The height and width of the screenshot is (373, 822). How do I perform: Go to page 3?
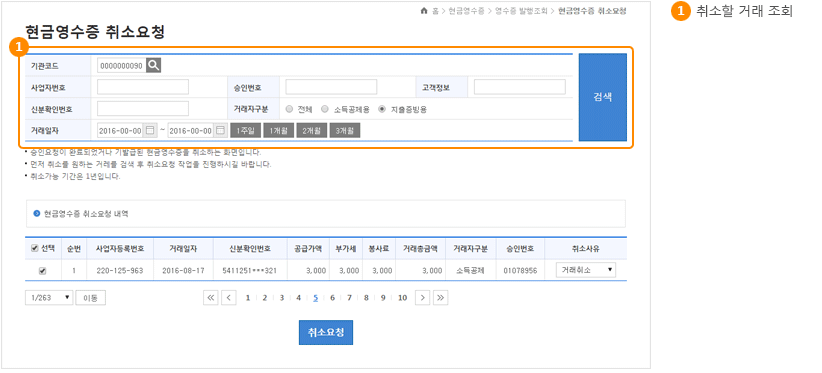(x=282, y=298)
